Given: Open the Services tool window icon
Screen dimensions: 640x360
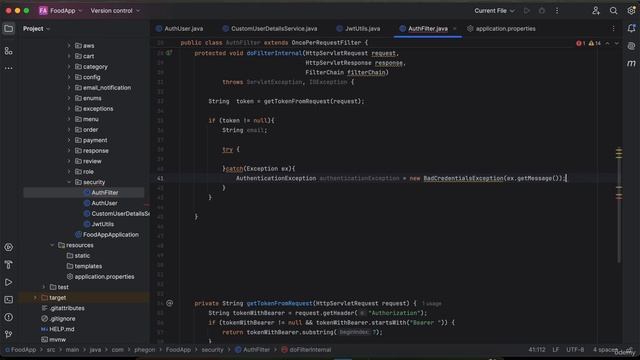Looking at the screenshot, I should [x=9, y=247].
